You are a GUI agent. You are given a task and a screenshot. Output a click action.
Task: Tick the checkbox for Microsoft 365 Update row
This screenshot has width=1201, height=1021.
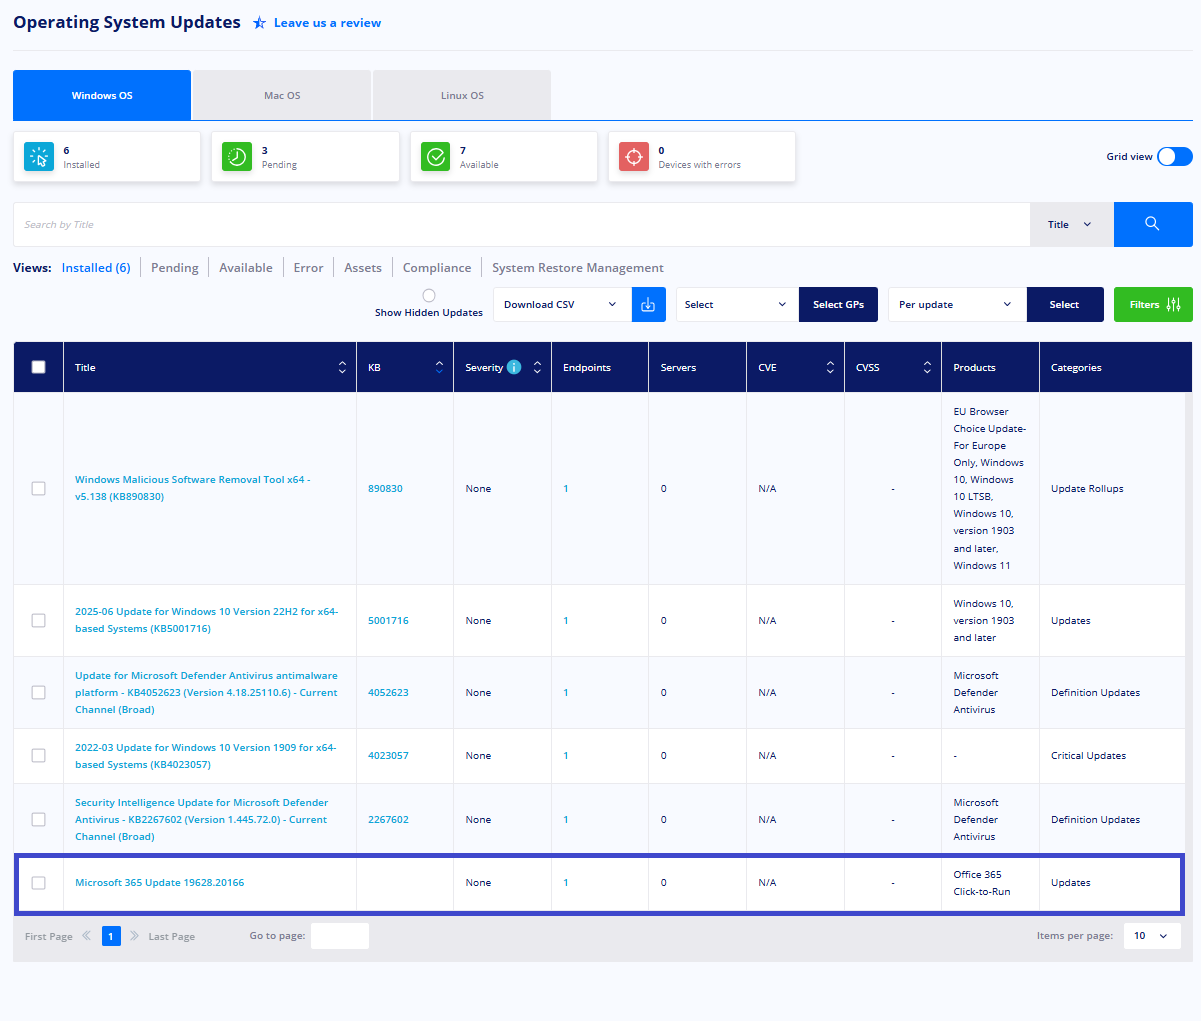[x=38, y=883]
